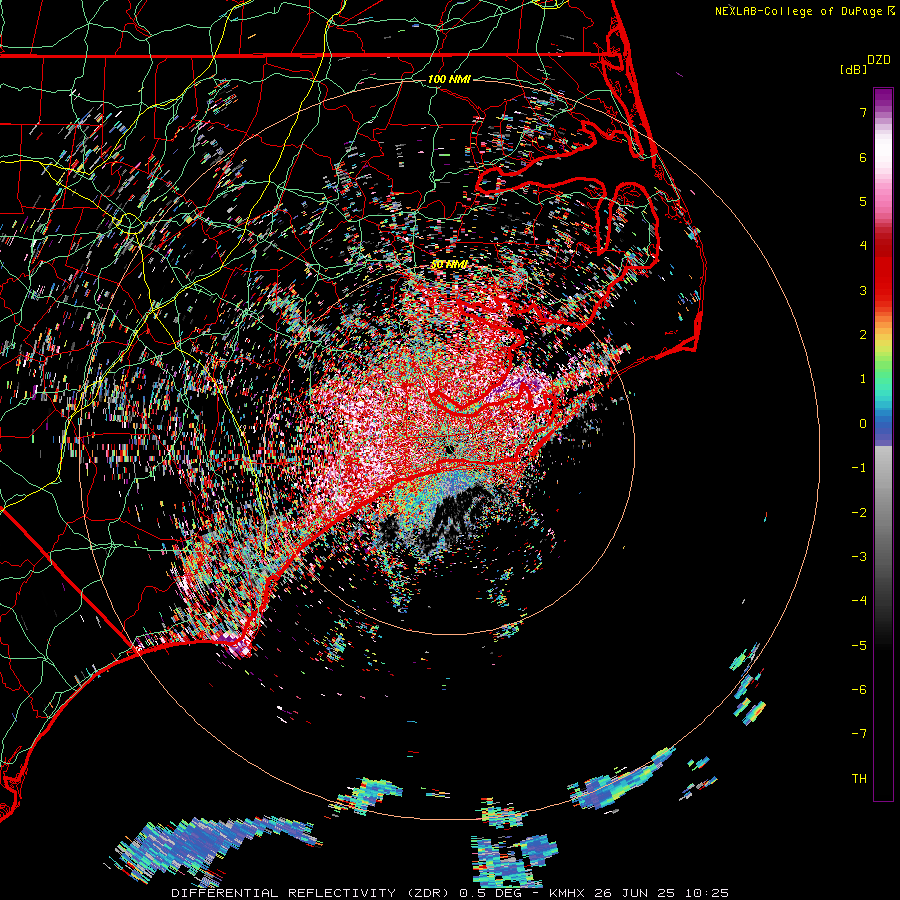Click the 2 value on color scale
Viewport: 900px width, 900px height.
coord(863,335)
